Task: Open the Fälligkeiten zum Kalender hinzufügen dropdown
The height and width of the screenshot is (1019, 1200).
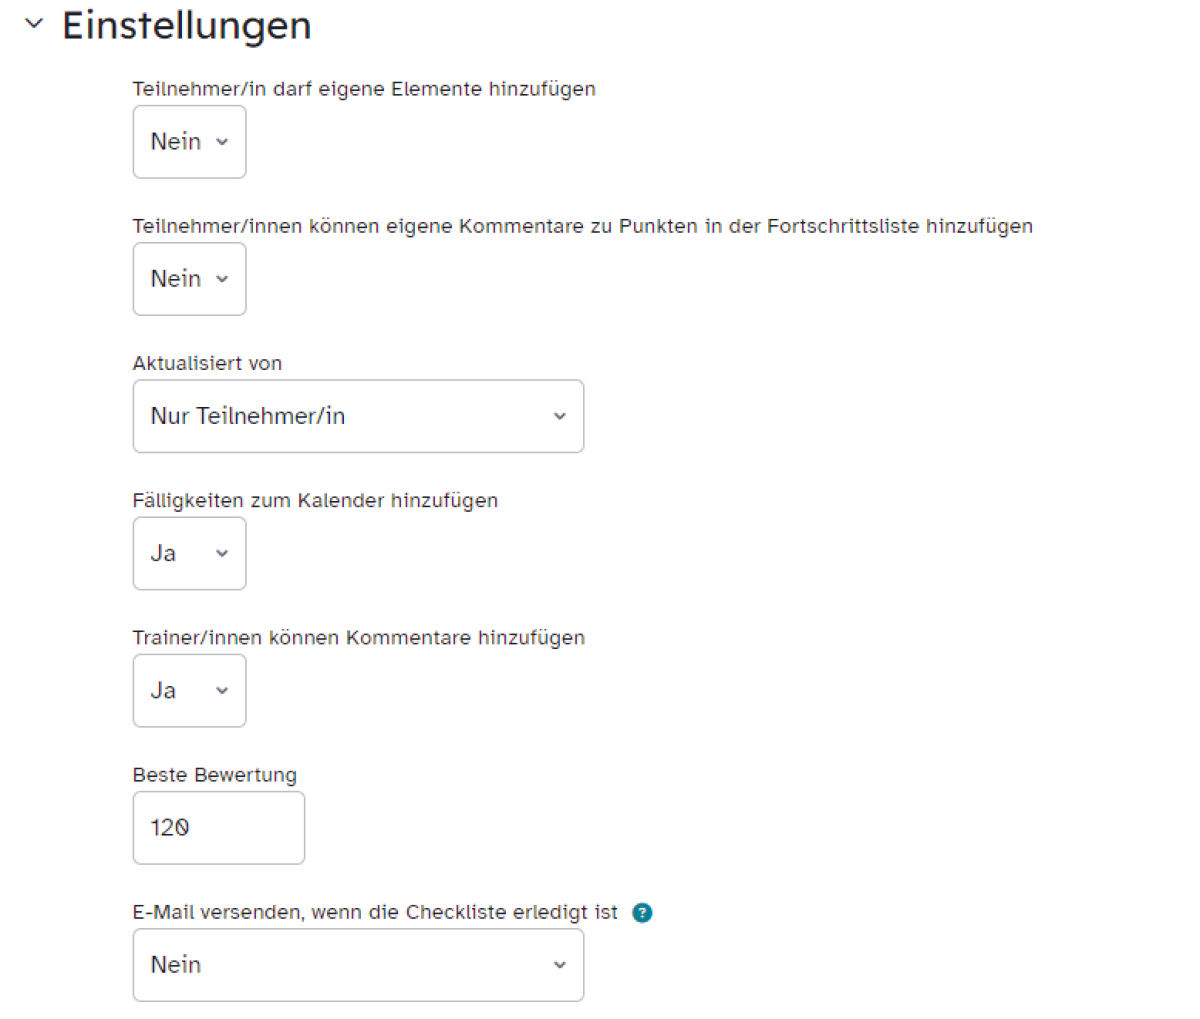Action: 189,553
